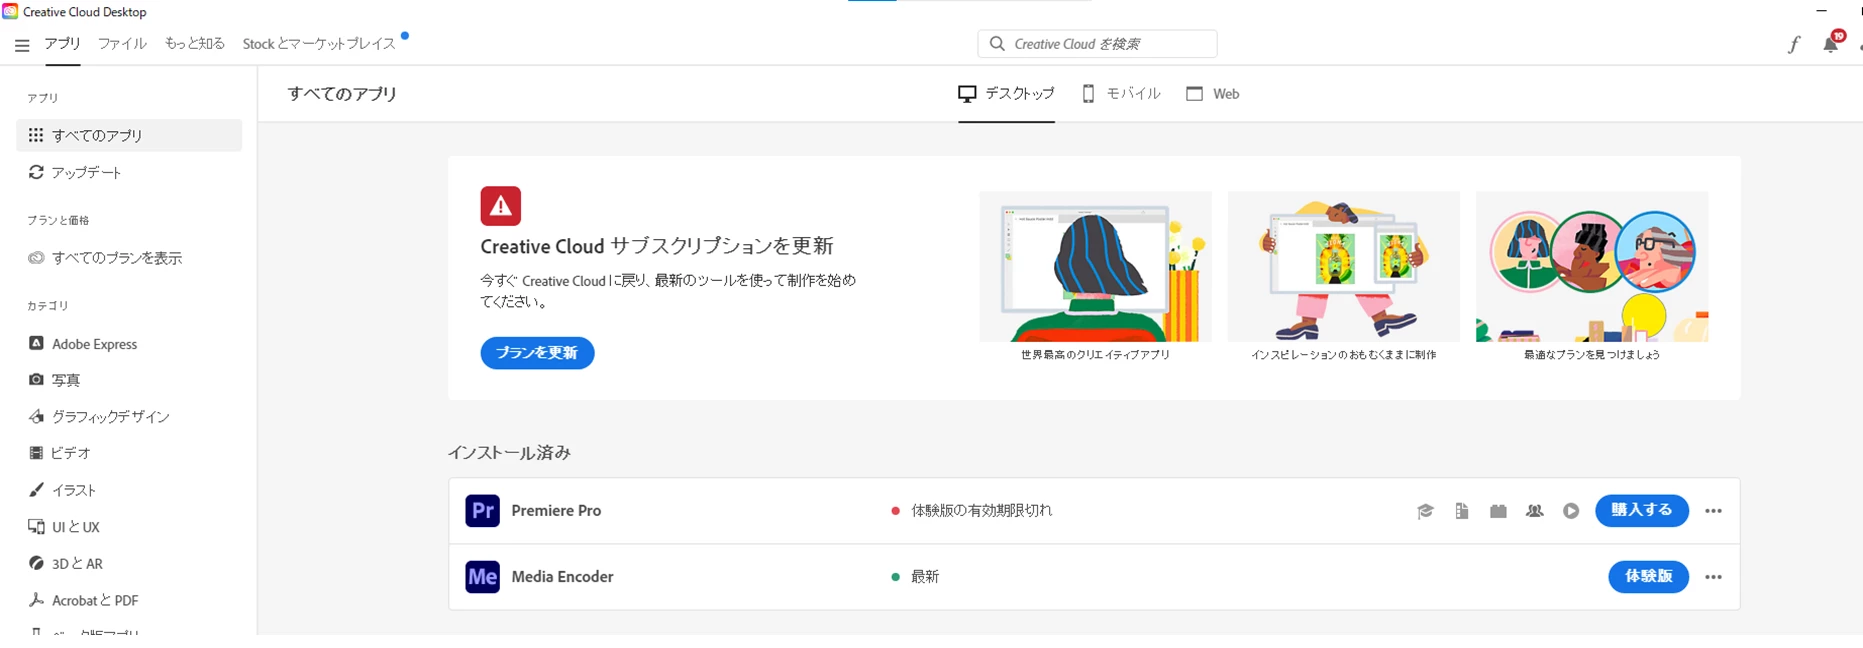Click the インストール済み section heading
This screenshot has width=1863, height=648.
[509, 453]
